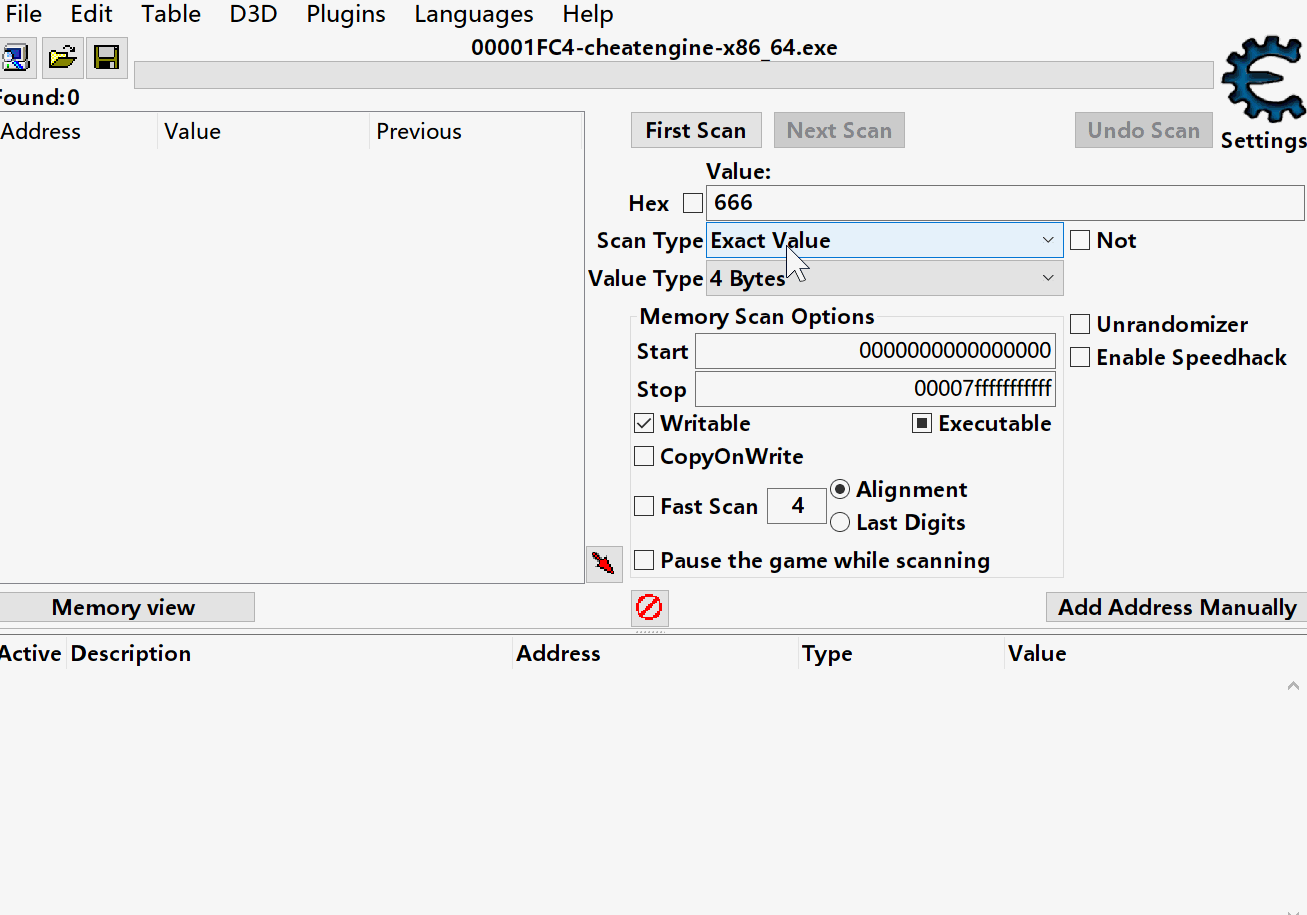Enable the Unrandomizer checkbox

[x=1080, y=324]
